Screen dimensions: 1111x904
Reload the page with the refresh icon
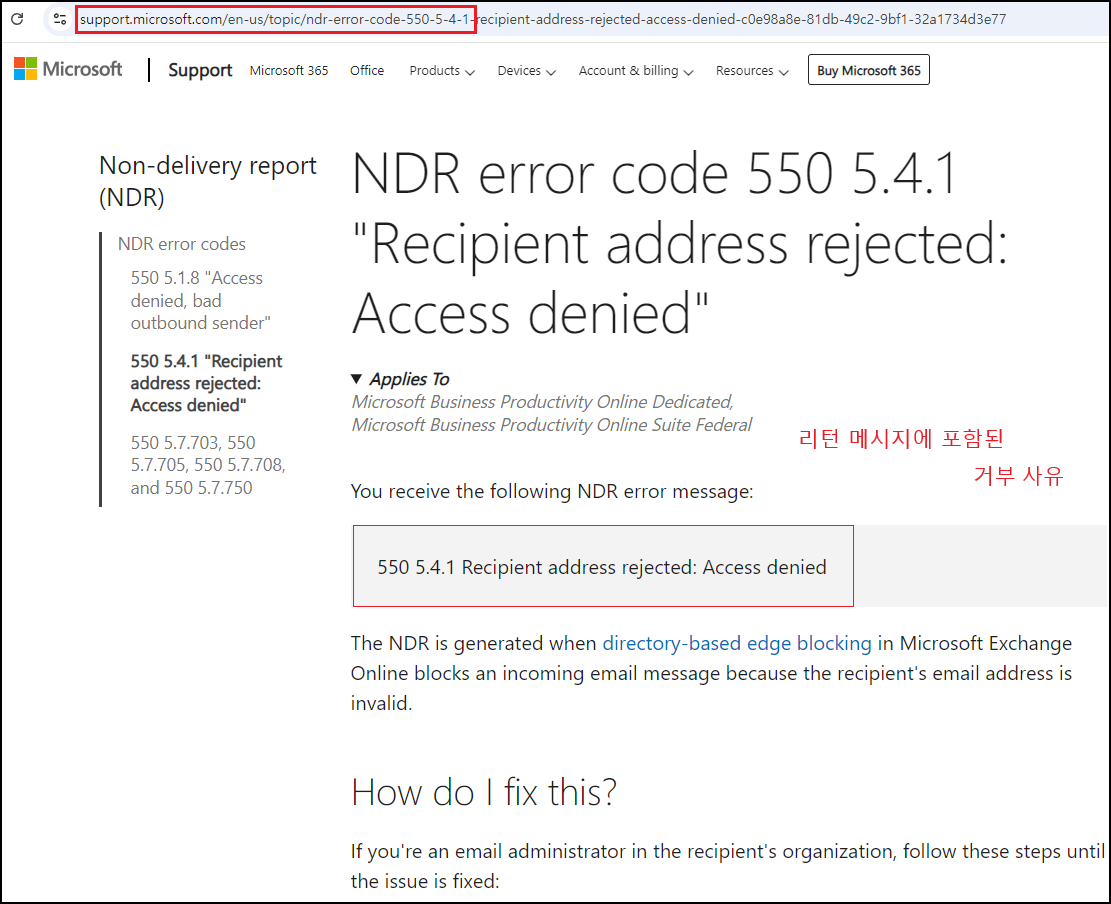pyautogui.click(x=17, y=19)
